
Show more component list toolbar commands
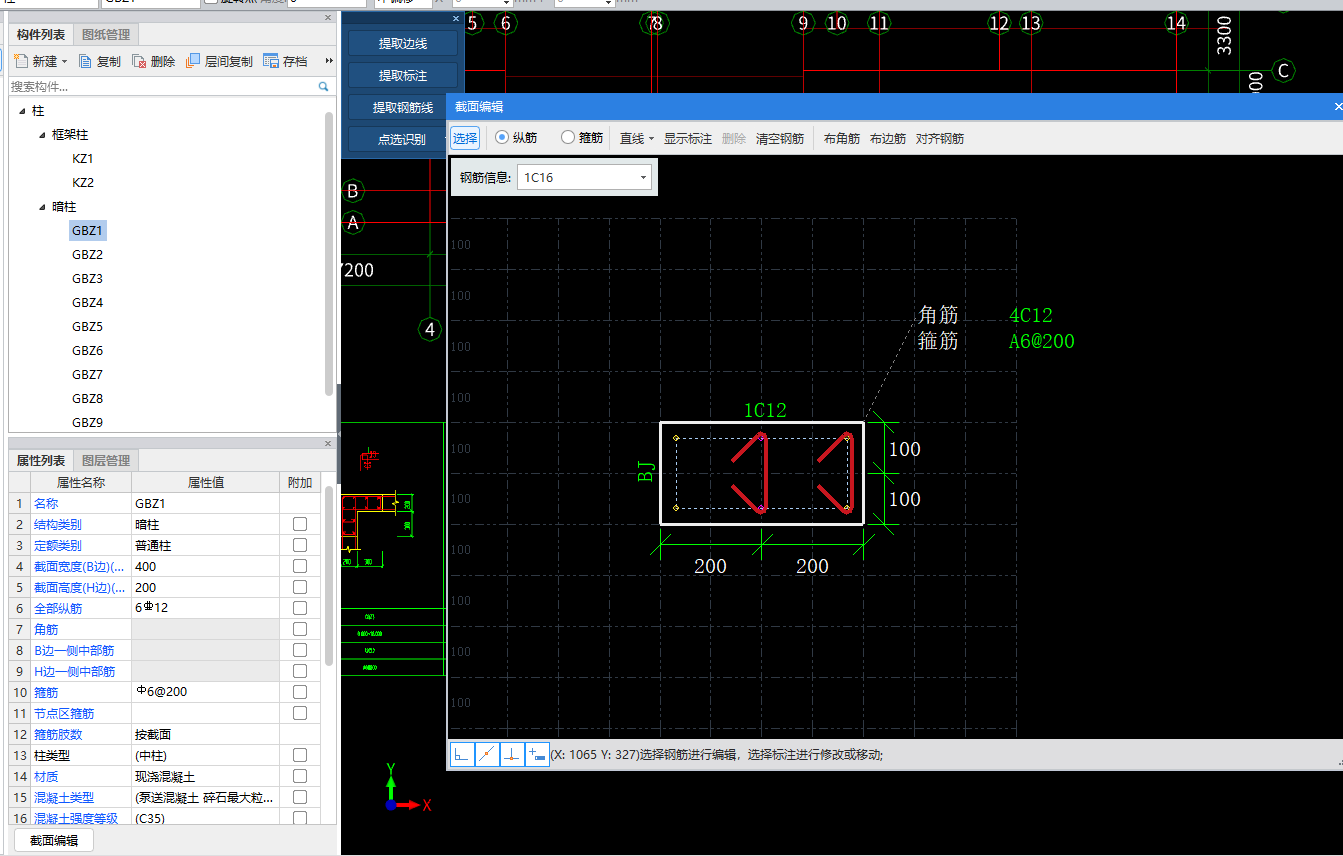[x=329, y=61]
